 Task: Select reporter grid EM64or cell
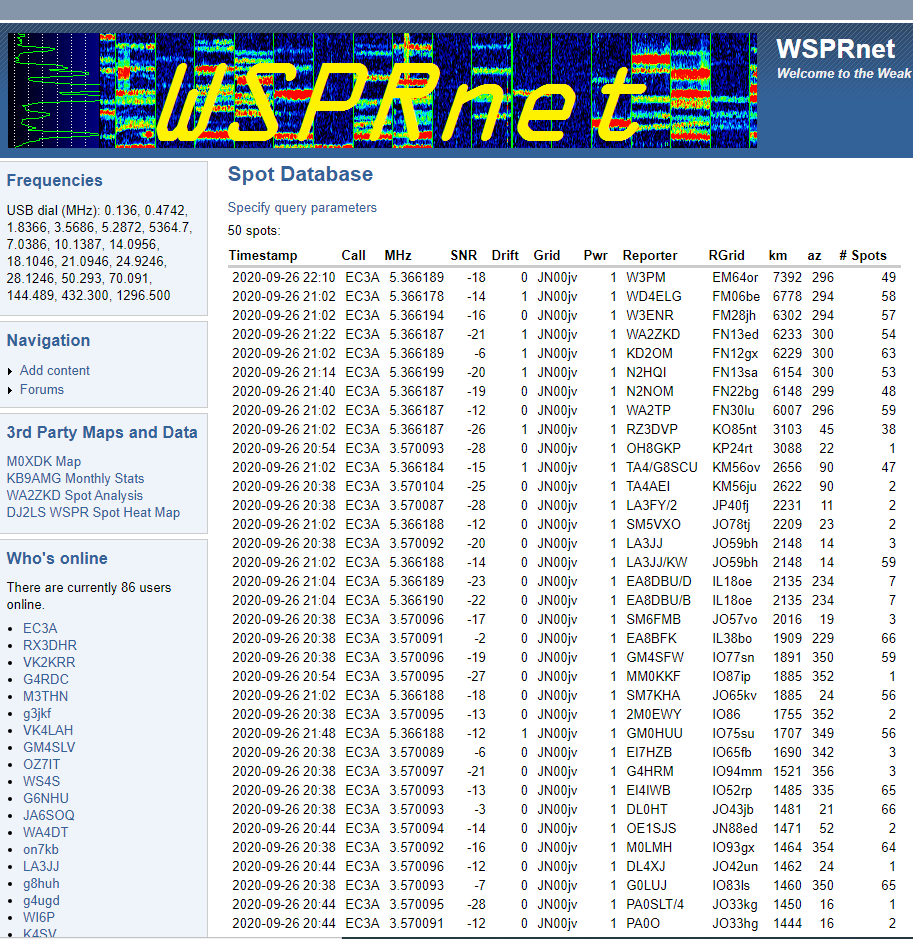pos(735,277)
